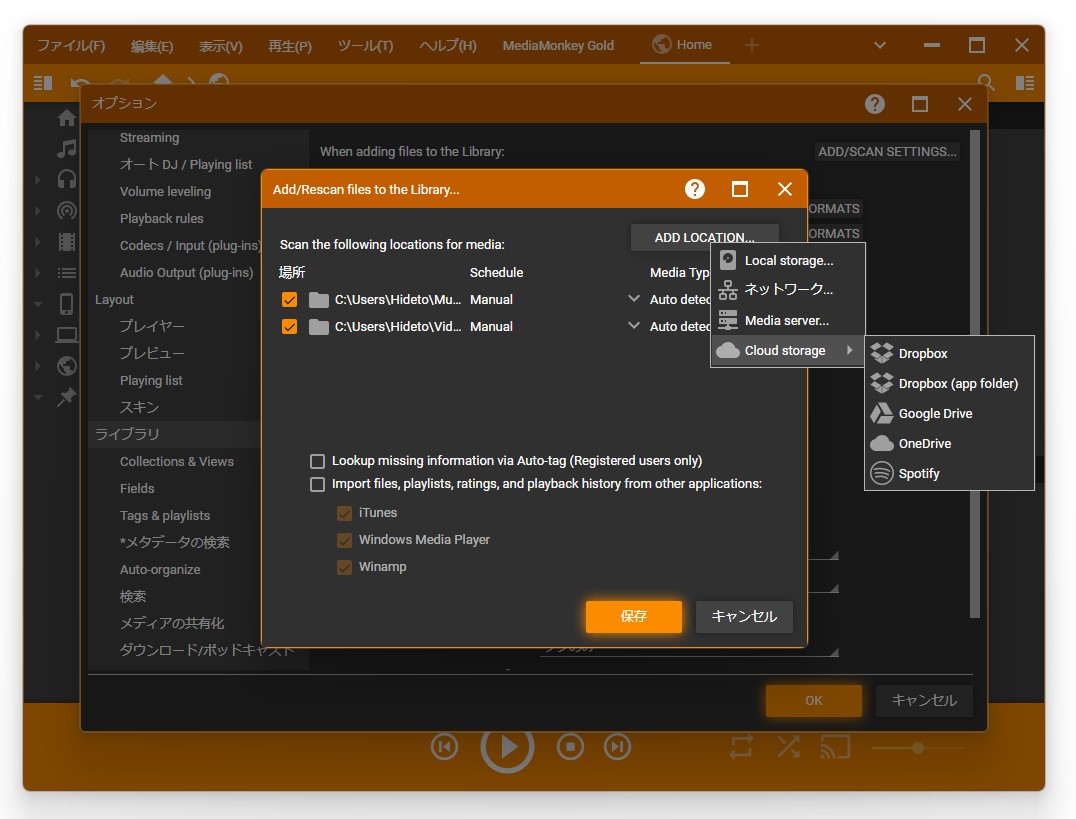1076x819 pixels.
Task: Click the orange 保存 button
Action: pyautogui.click(x=633, y=616)
